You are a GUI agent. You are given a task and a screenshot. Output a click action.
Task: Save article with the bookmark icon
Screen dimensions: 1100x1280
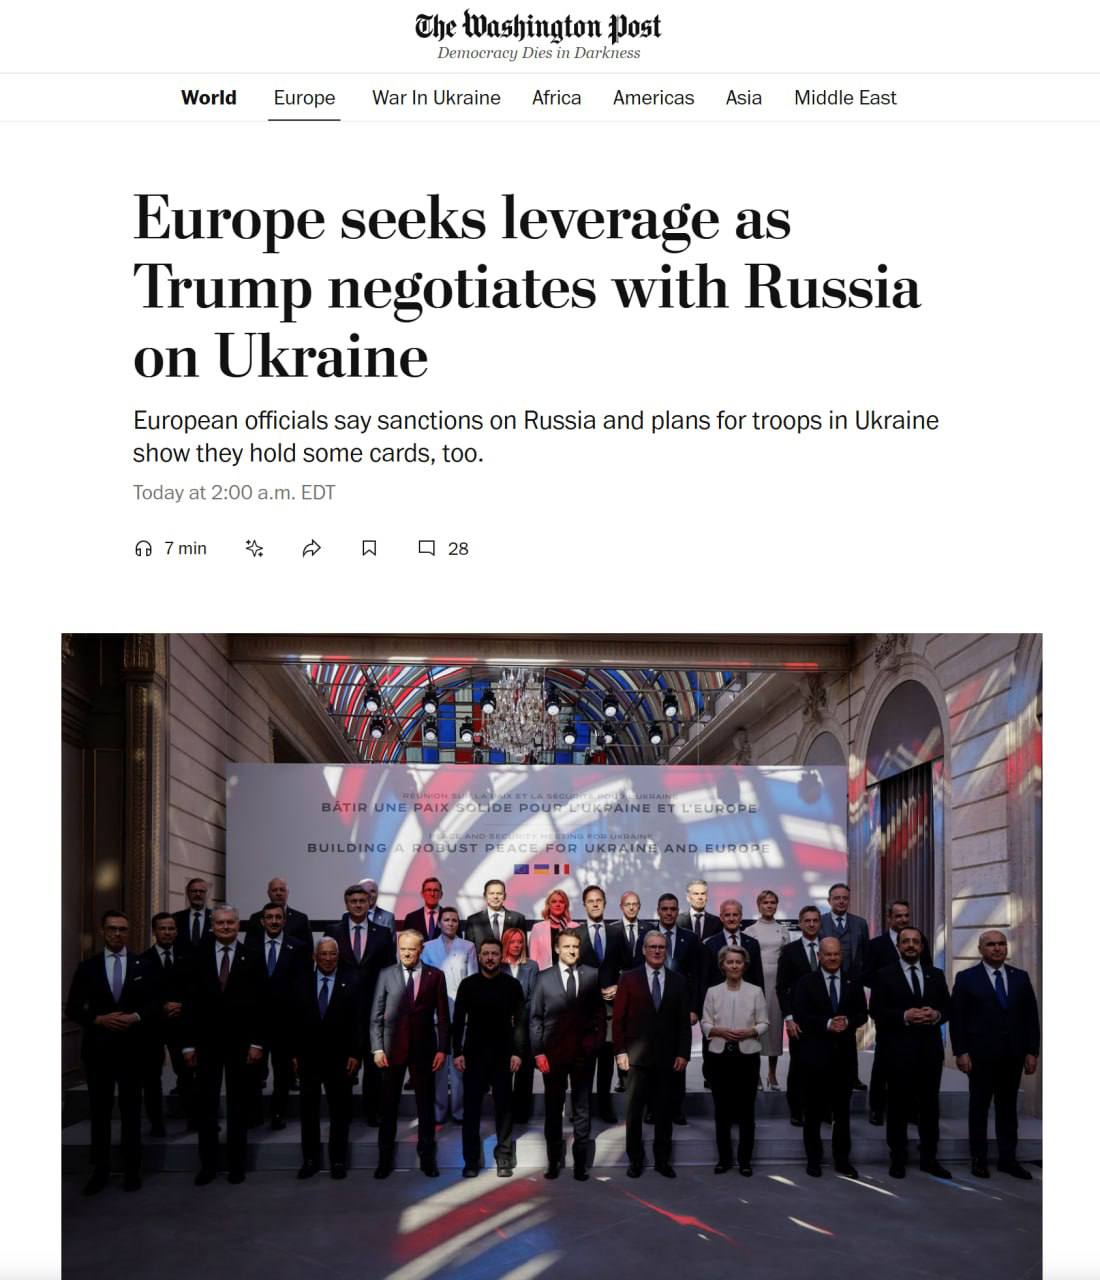point(369,548)
